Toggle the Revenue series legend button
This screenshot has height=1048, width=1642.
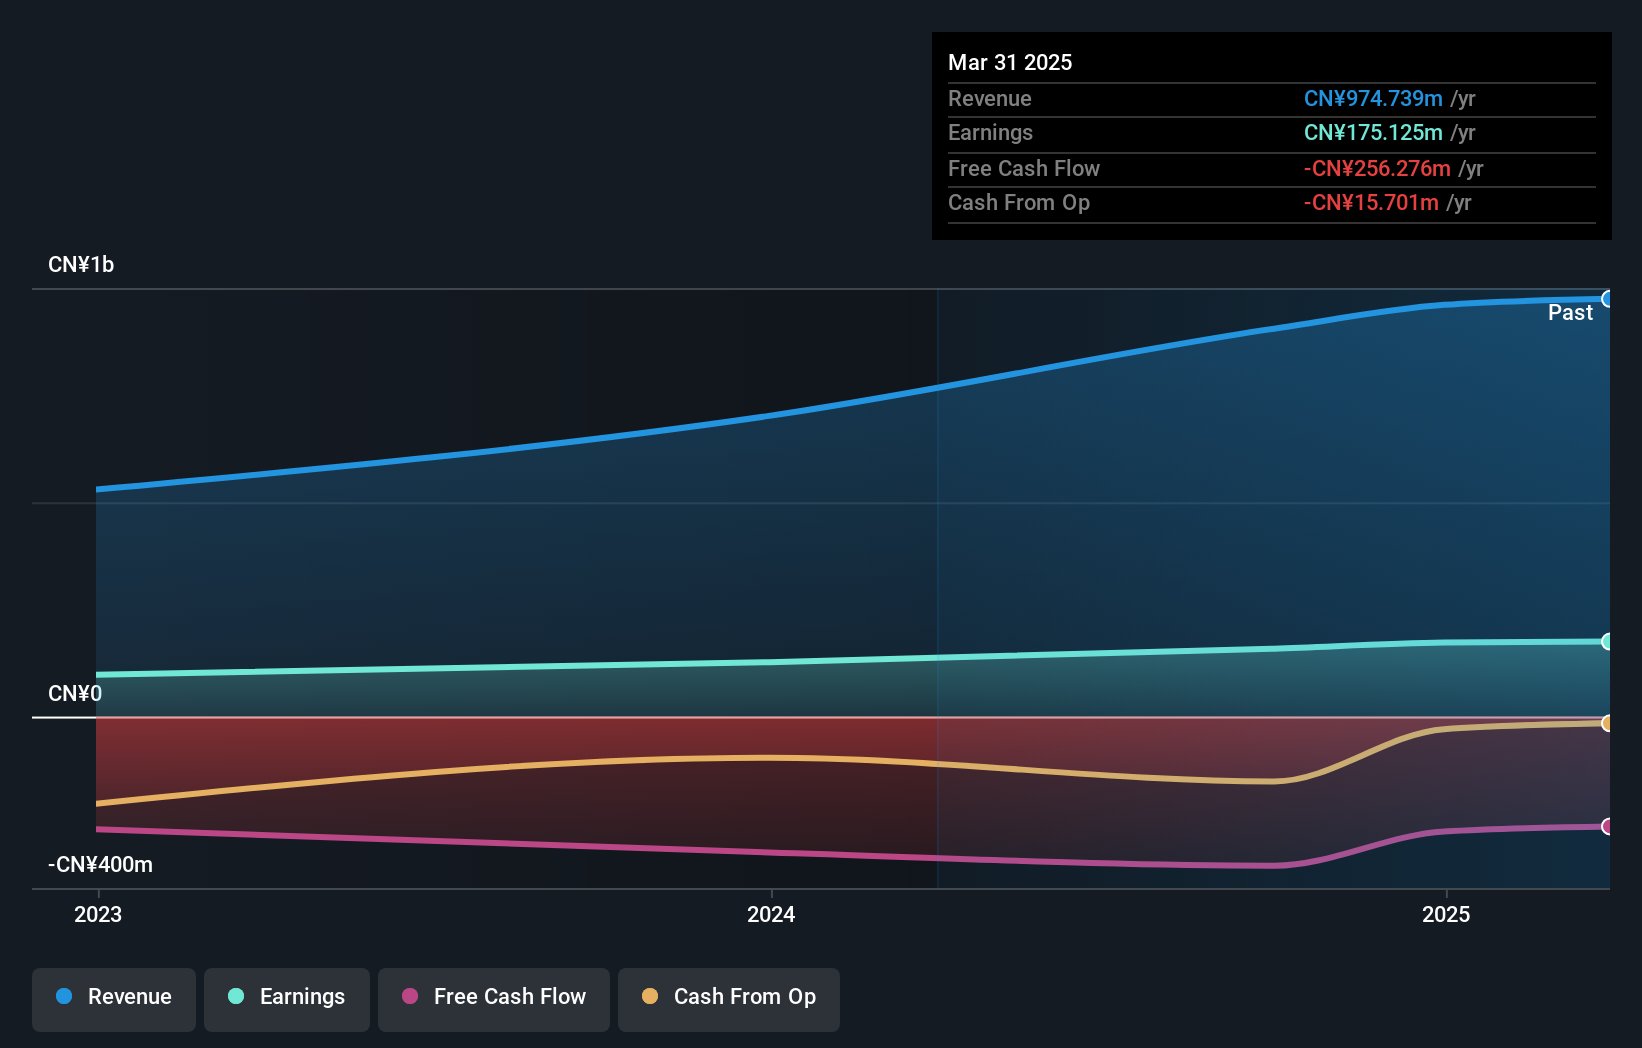pos(114,999)
